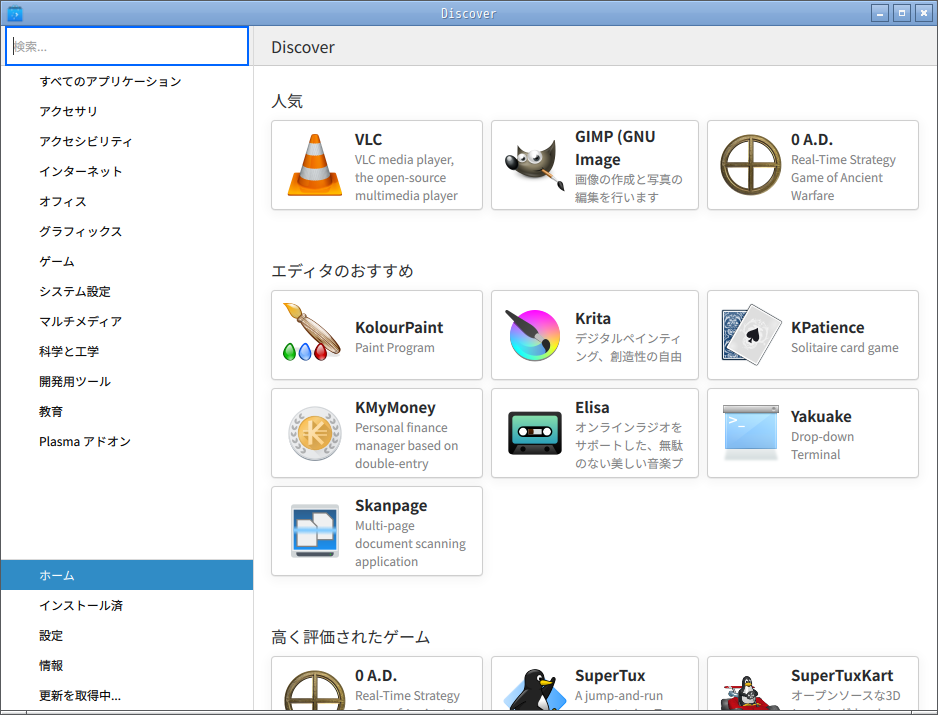Click 人気 section heading
Viewport: 938px width, 715px height.
[x=287, y=101]
